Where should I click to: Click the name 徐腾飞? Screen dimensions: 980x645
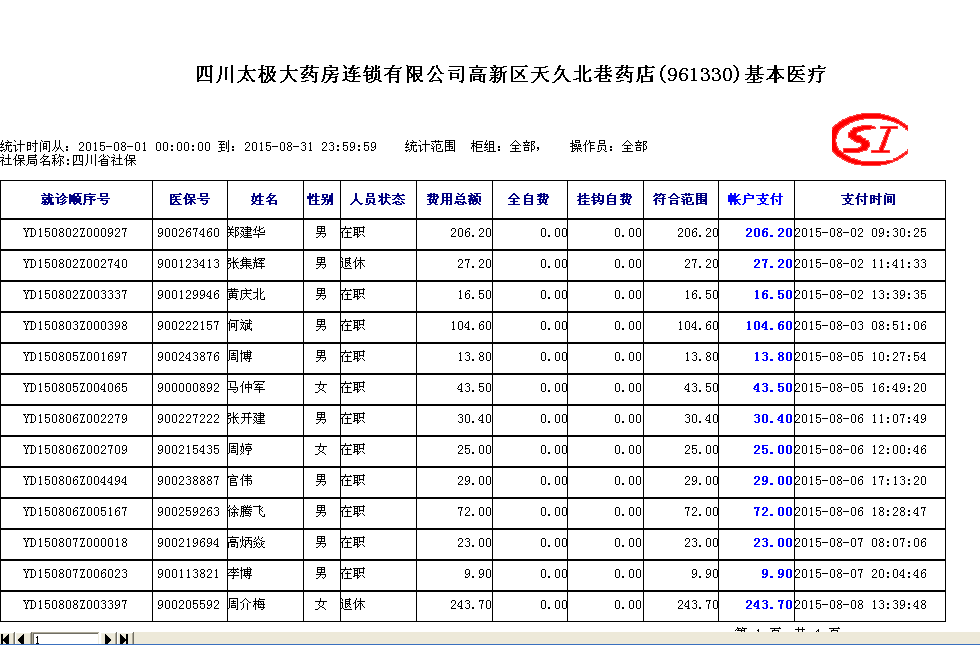(x=247, y=512)
